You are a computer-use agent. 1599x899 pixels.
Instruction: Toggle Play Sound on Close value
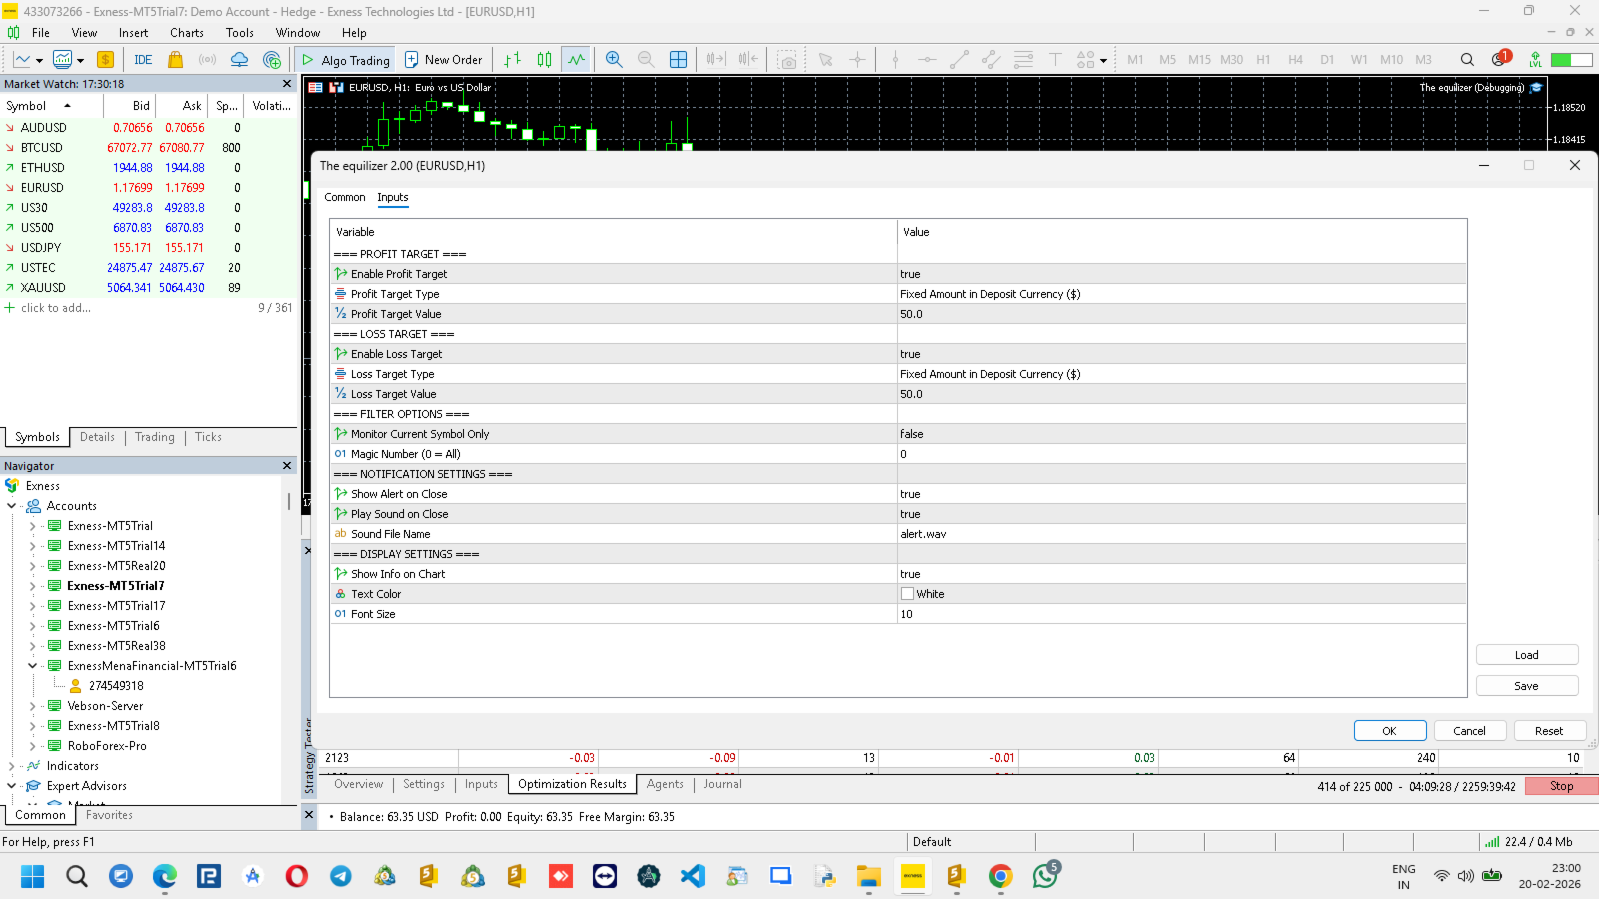(1182, 514)
